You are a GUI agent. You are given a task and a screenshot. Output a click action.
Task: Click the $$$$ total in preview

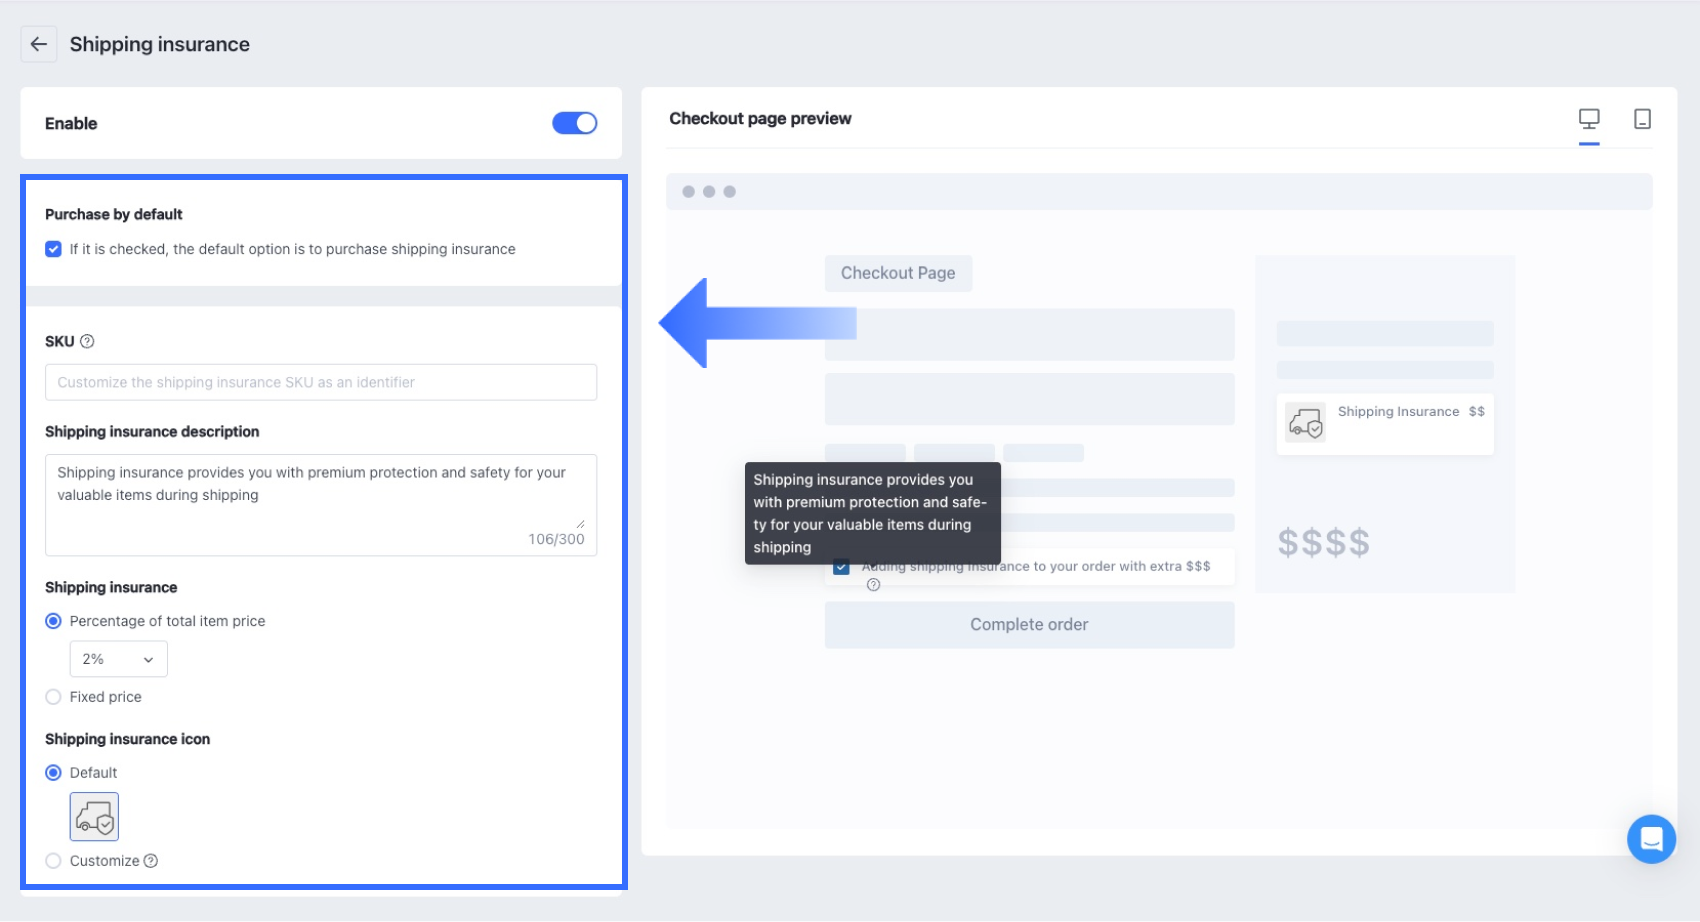(x=1323, y=543)
